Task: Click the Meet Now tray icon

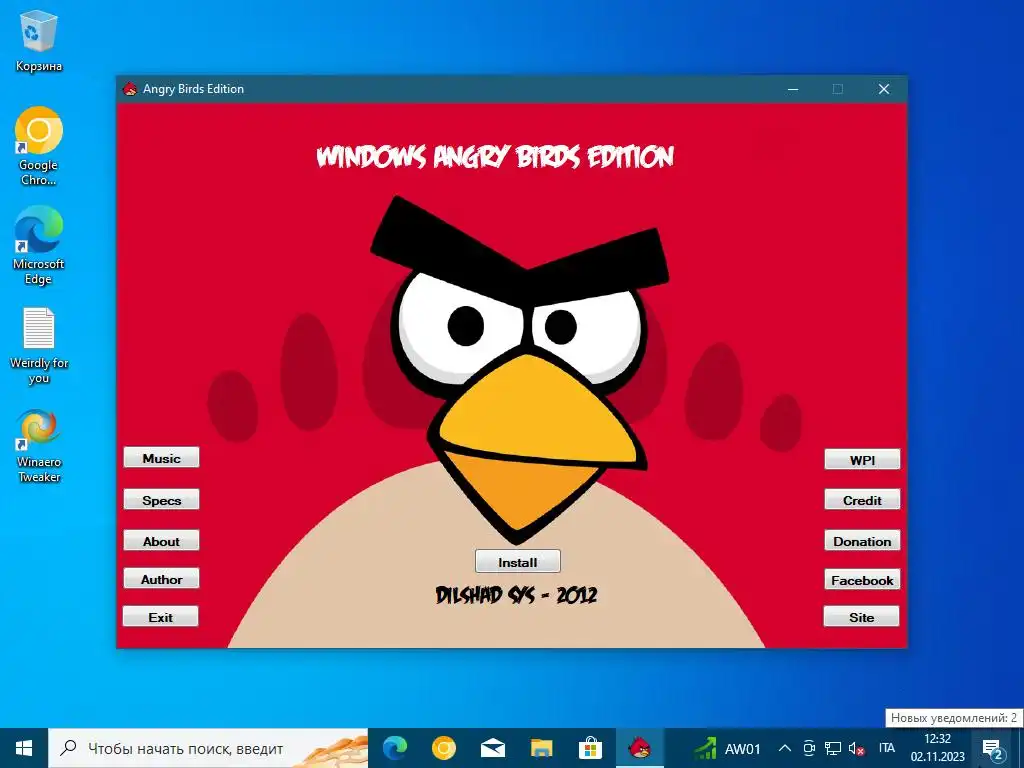Action: point(809,748)
